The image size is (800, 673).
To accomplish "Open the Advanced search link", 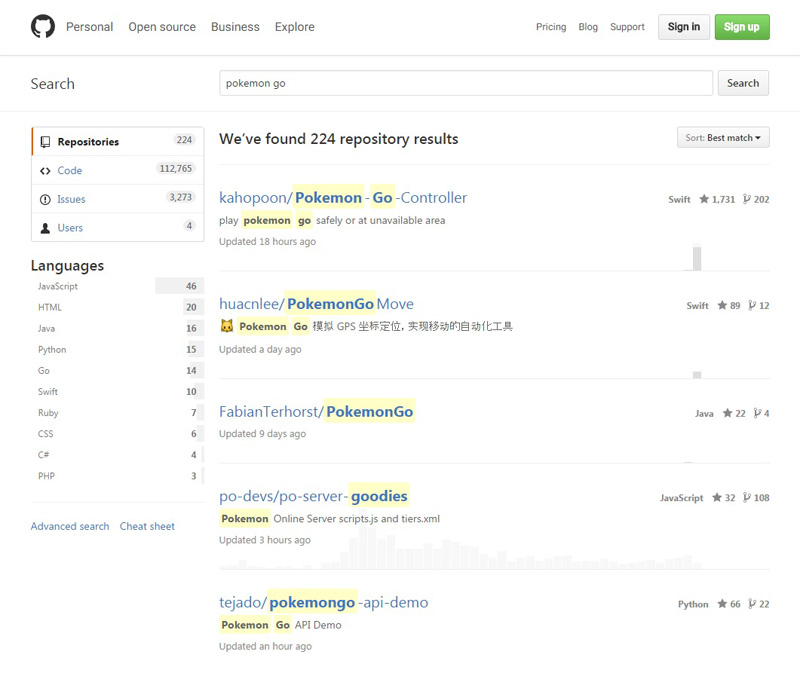I will pos(70,526).
